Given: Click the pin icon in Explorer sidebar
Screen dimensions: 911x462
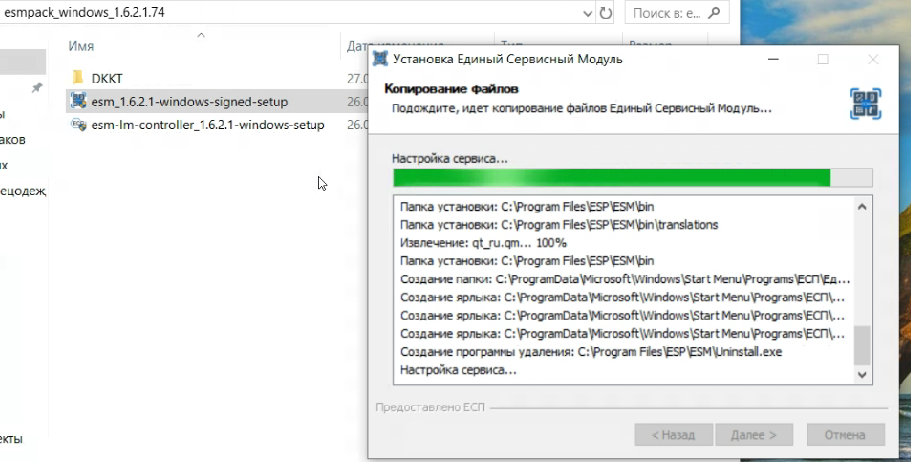Looking at the screenshot, I should point(37,88).
